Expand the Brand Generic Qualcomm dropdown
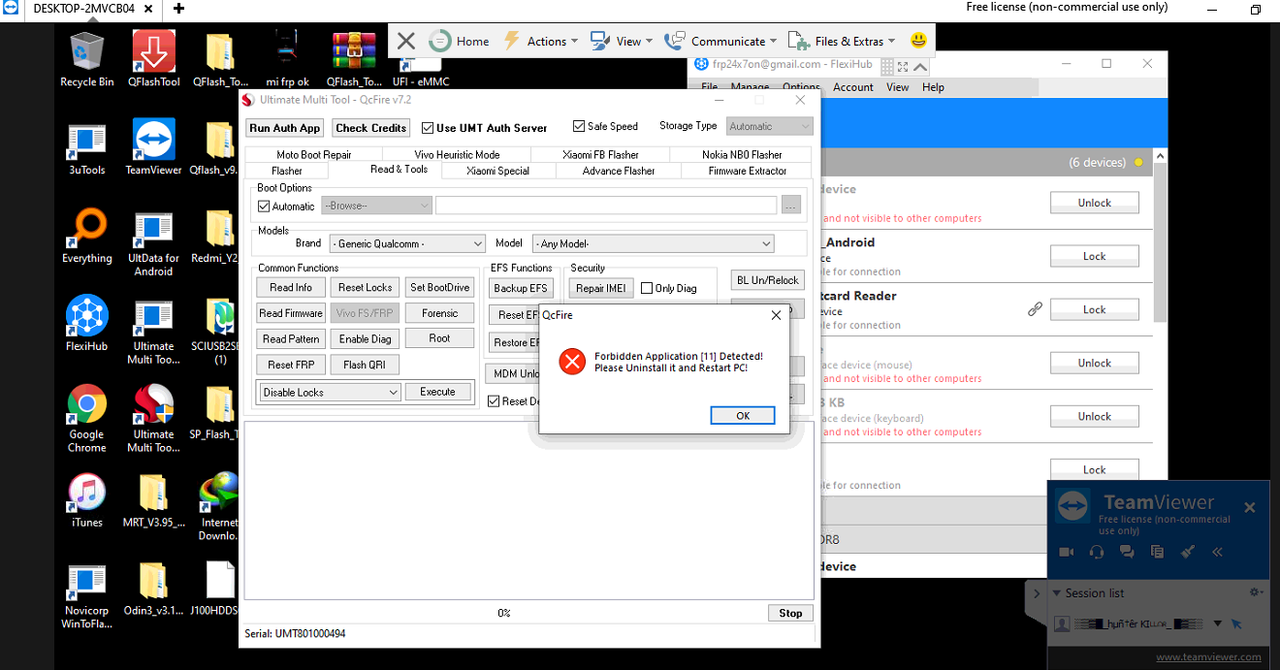Screen dimensions: 1280x670 click(x=407, y=244)
